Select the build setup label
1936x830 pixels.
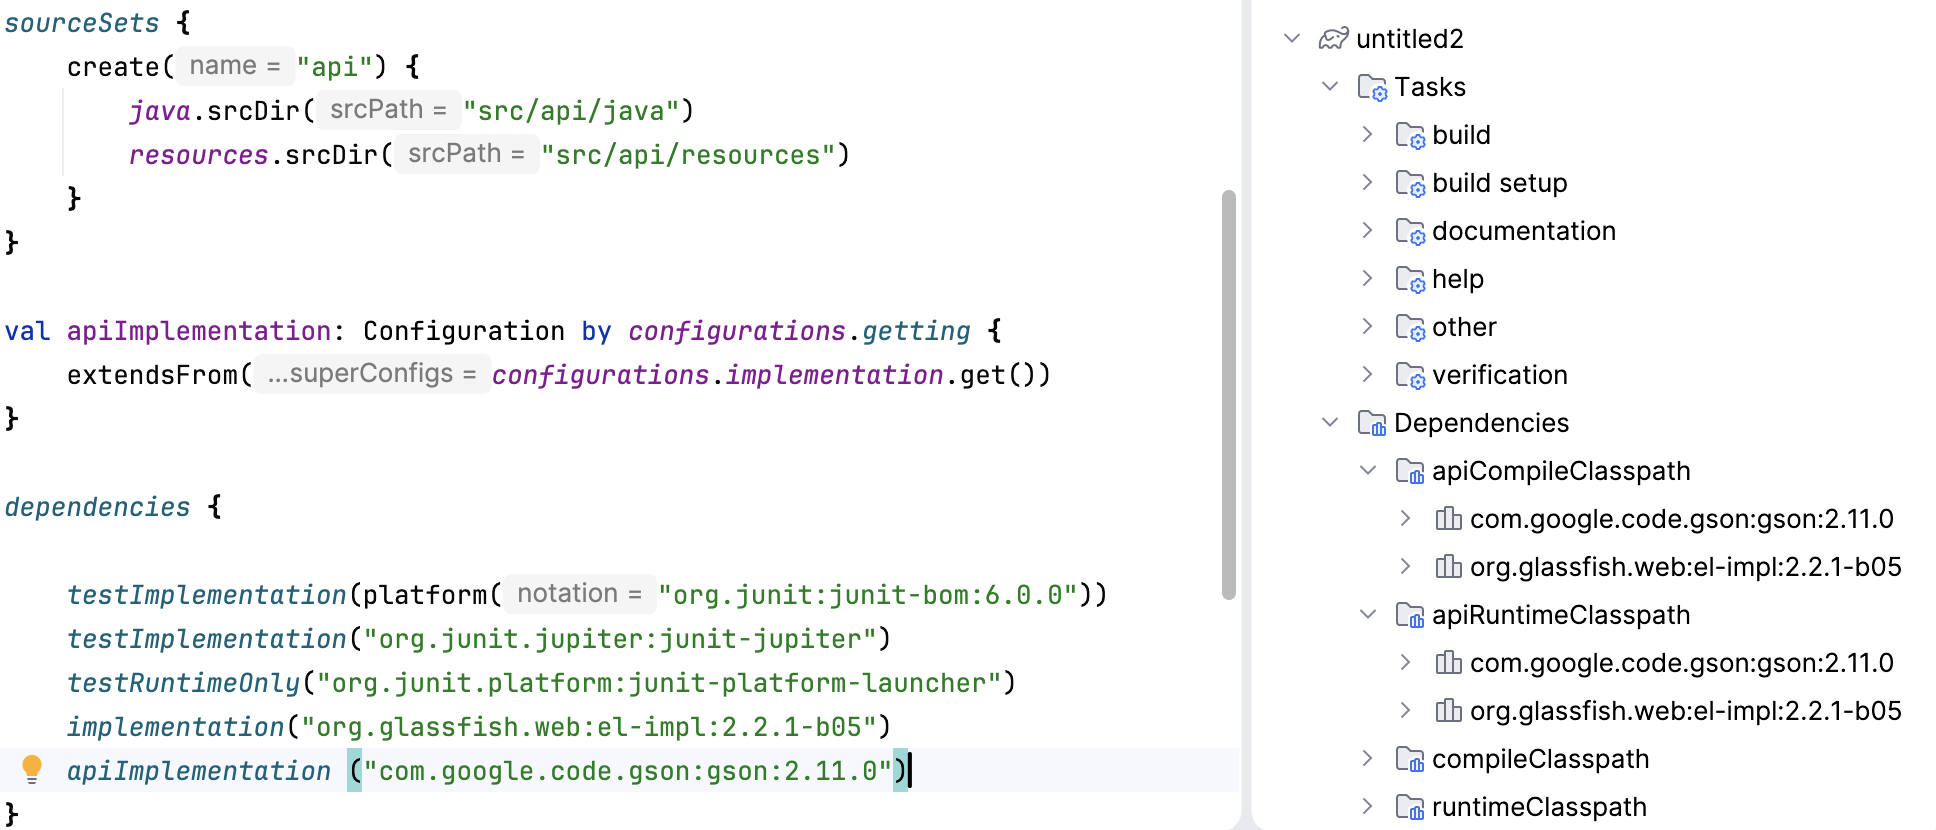pyautogui.click(x=1500, y=183)
